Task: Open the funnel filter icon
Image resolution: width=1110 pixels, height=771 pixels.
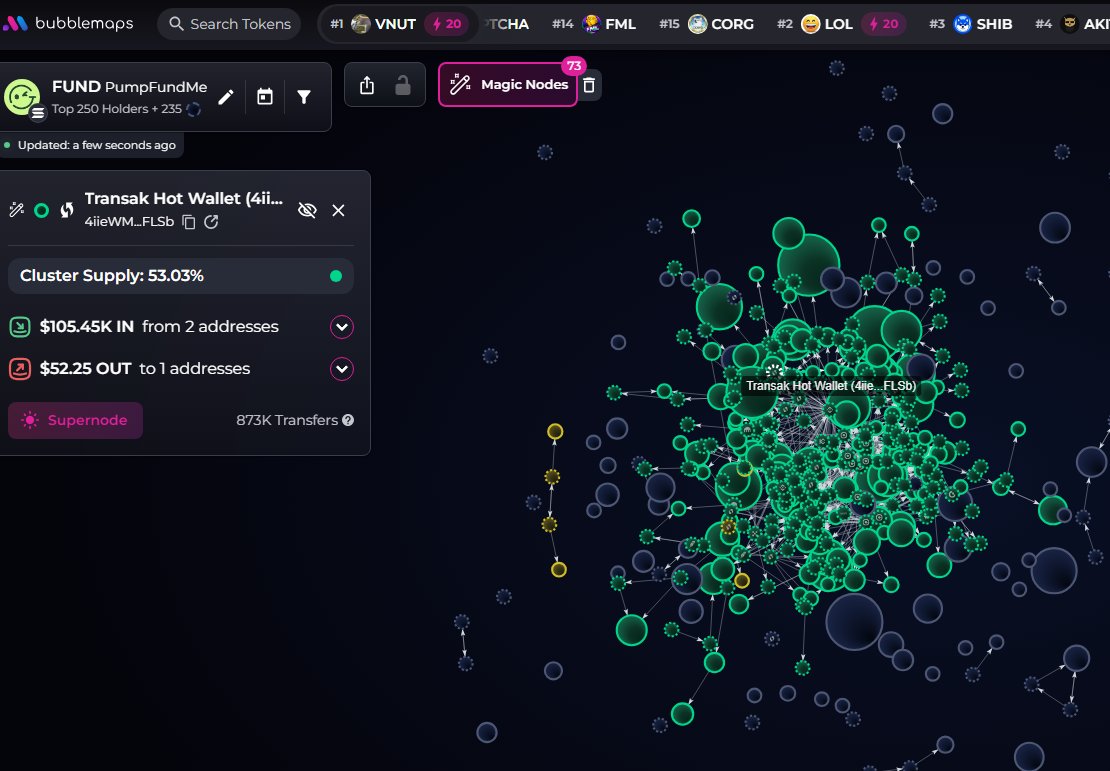Action: (x=304, y=97)
